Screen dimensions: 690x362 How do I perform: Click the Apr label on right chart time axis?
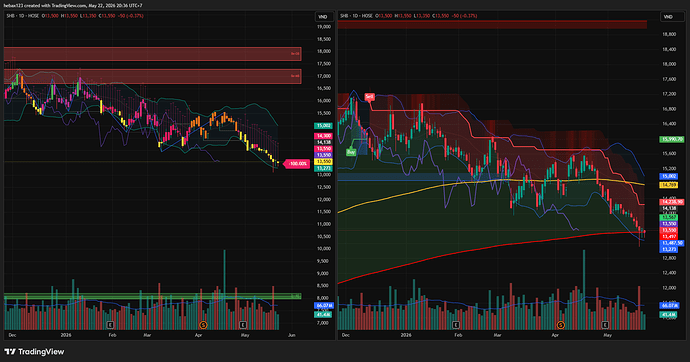click(555, 335)
